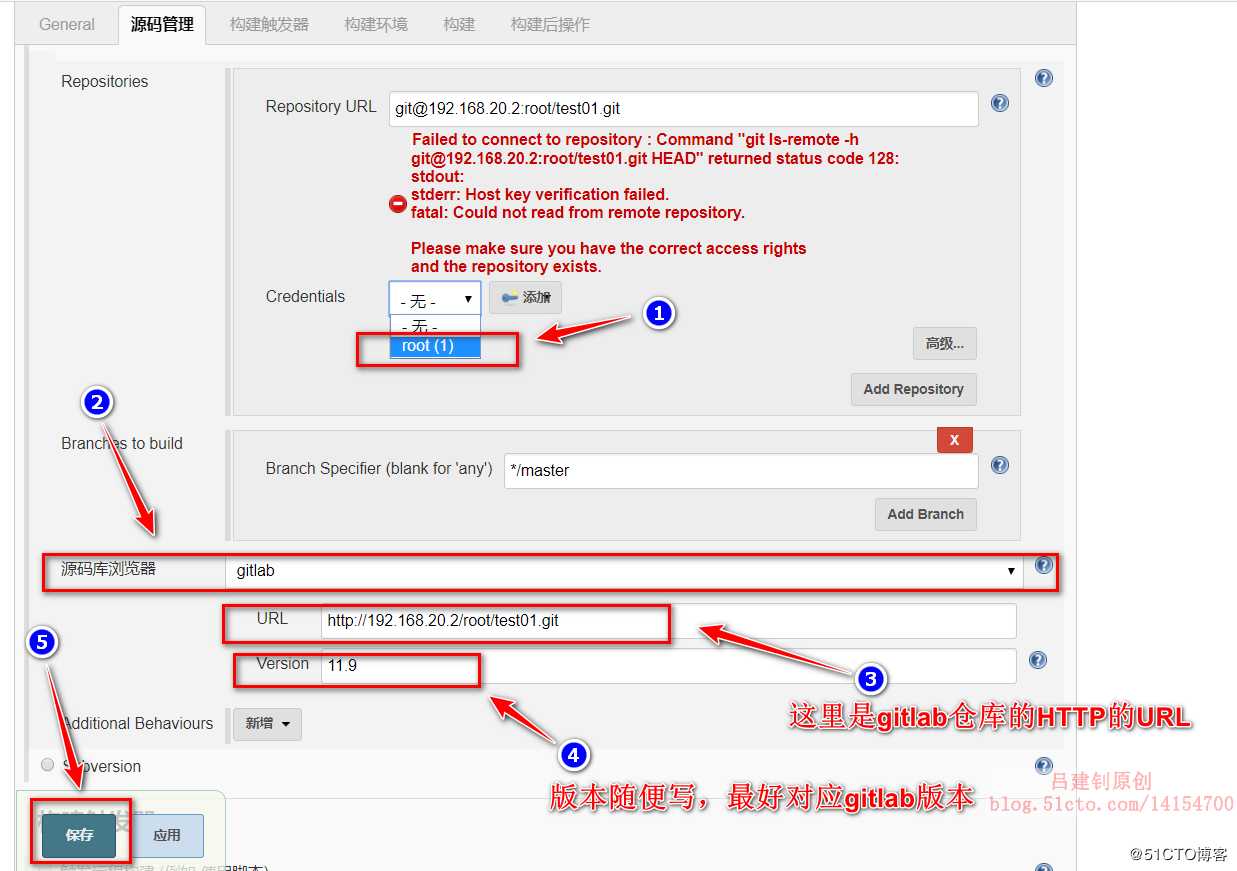Show help for Subversion option
The width and height of the screenshot is (1237, 871).
point(1044,766)
